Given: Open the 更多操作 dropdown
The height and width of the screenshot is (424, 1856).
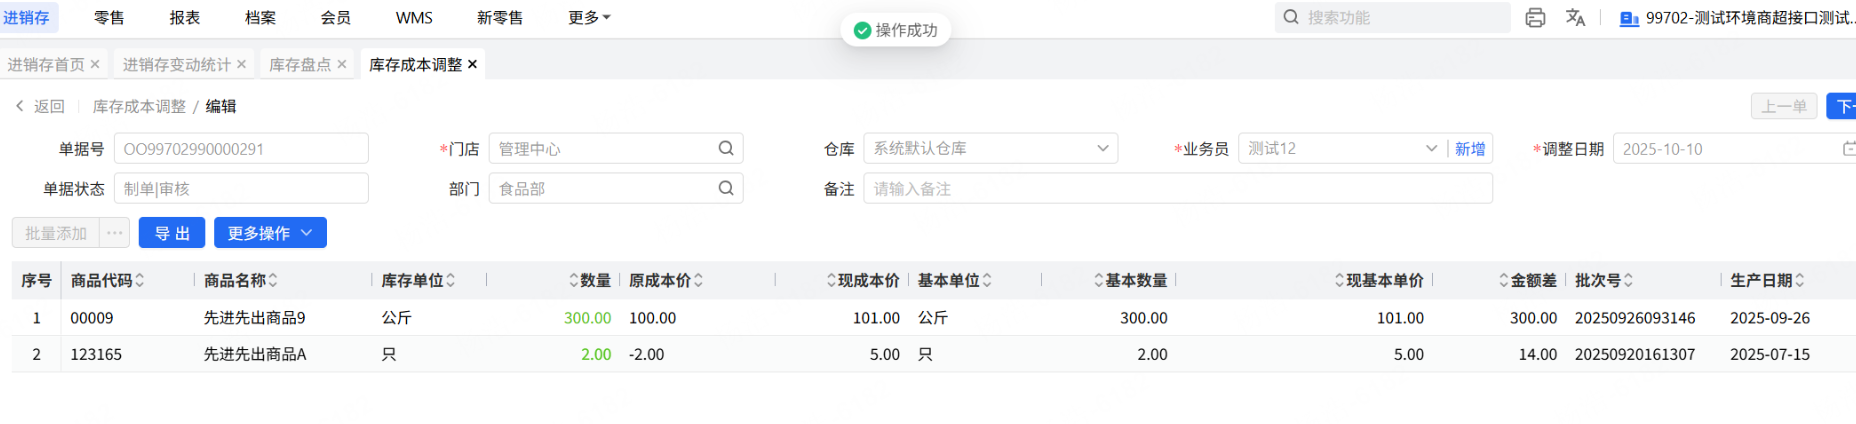Looking at the screenshot, I should 270,233.
